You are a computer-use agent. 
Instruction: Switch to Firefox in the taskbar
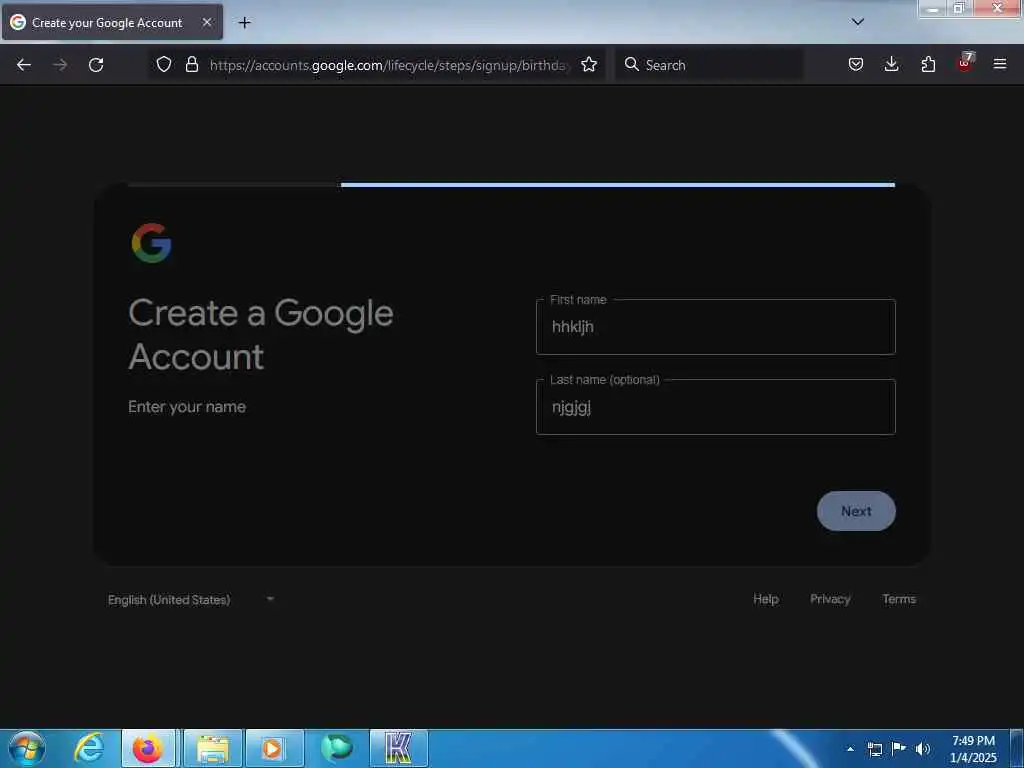tap(148, 748)
